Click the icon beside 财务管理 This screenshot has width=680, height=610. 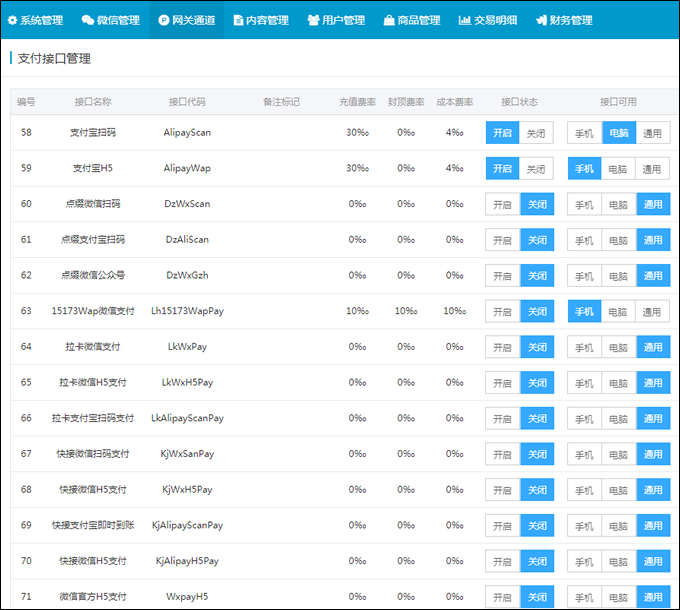(541, 20)
